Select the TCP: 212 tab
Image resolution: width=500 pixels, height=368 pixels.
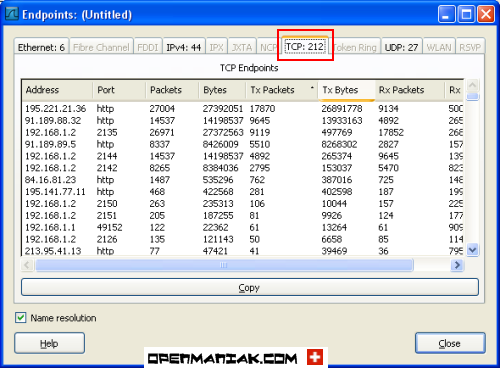305,46
